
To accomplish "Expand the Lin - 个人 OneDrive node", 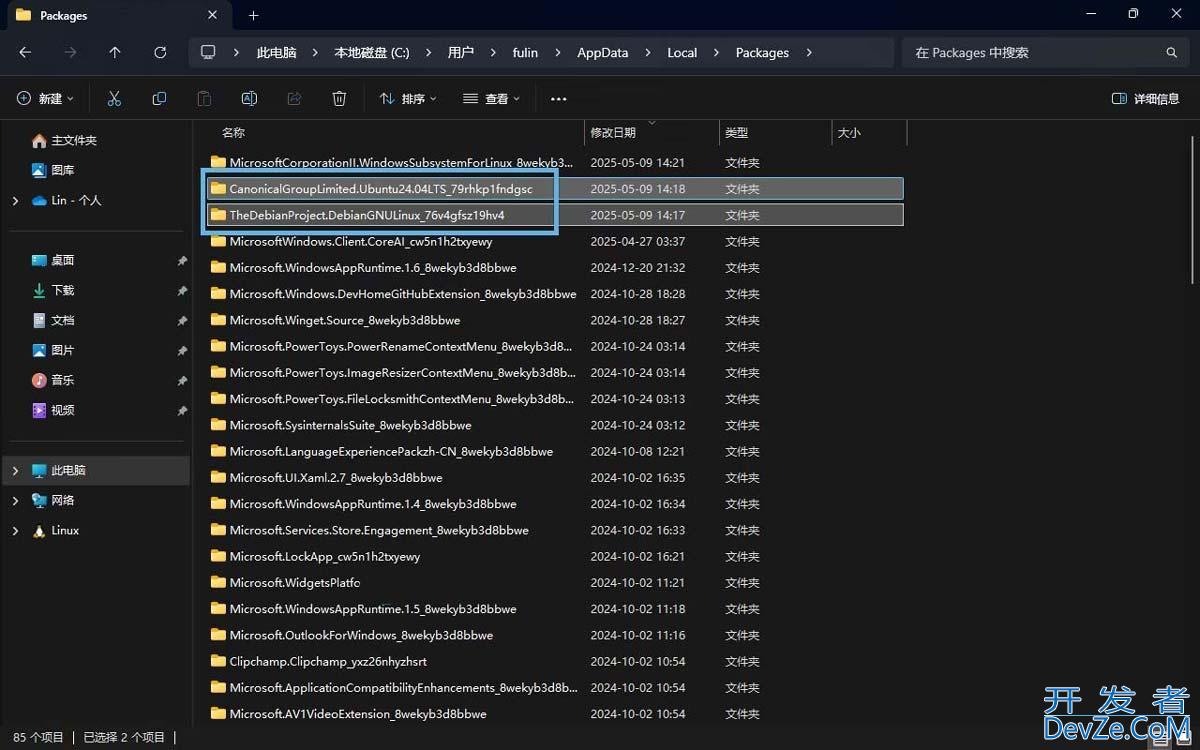I will [15, 200].
